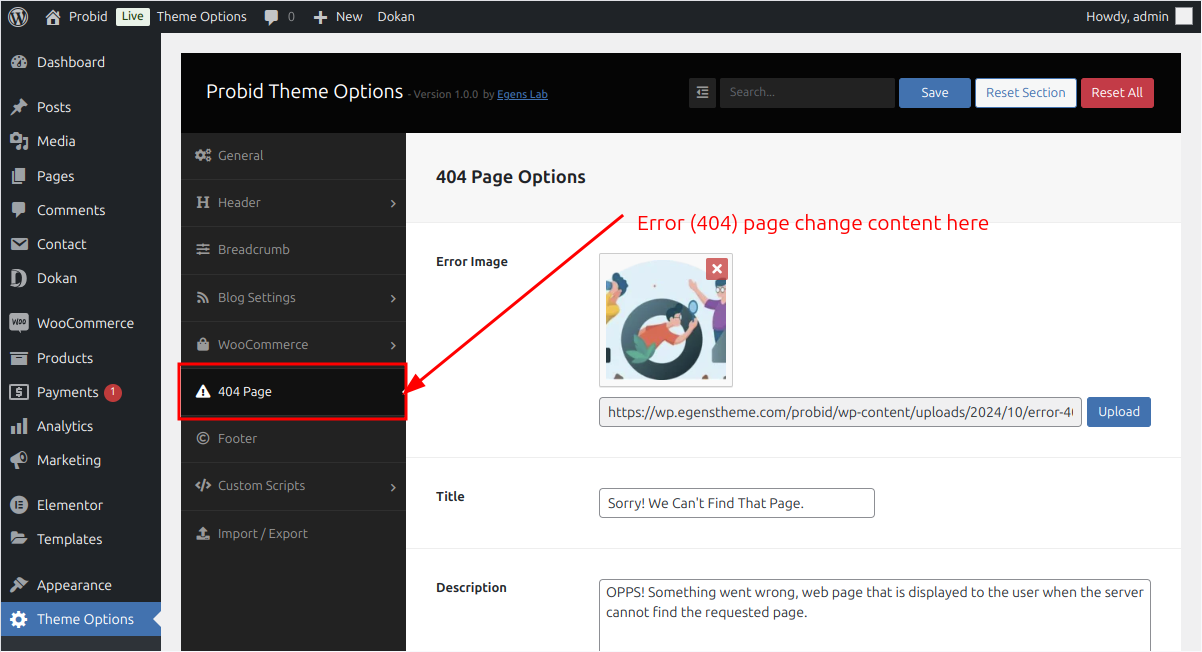Viewport: 1202px width, 652px height.
Task: Click the Title text field
Action: 737,503
